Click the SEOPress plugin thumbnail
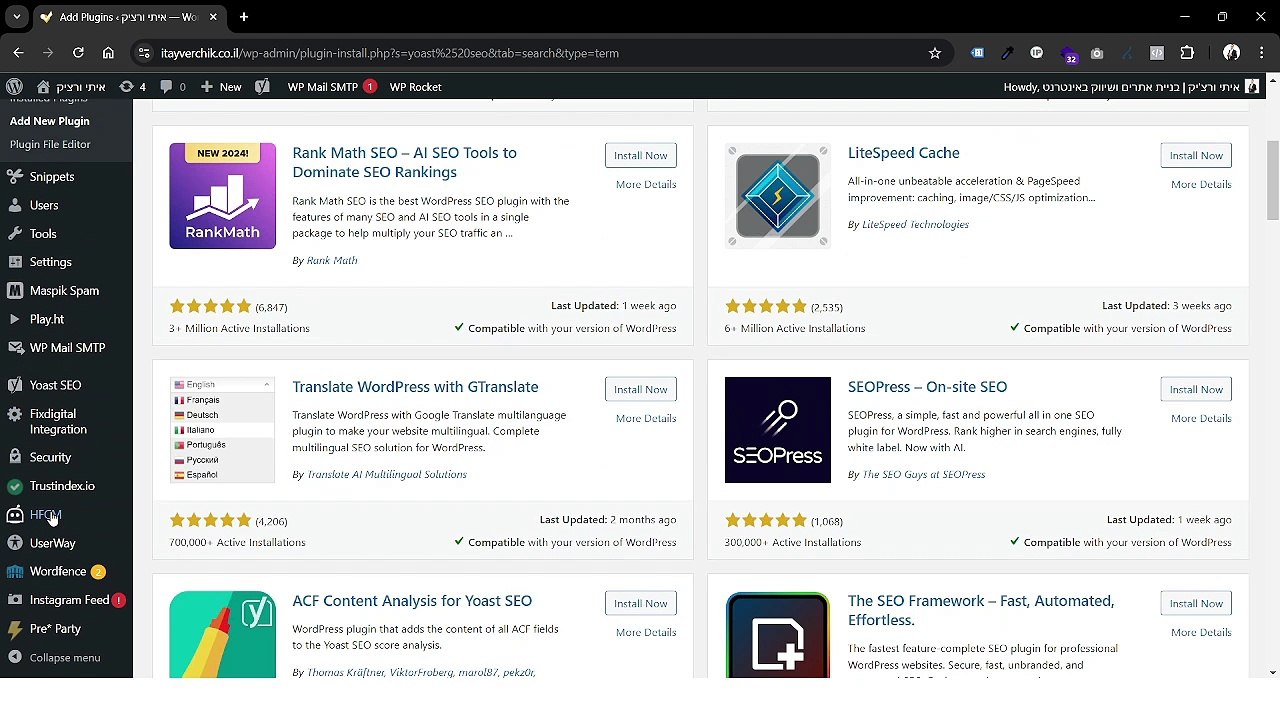This screenshot has width=1280, height=720. [778, 430]
